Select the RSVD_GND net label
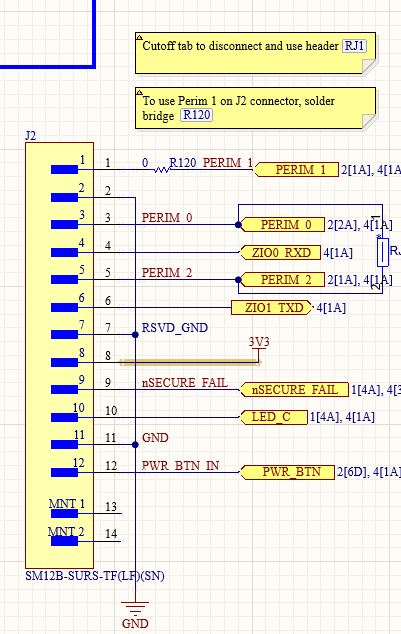 click(x=175, y=328)
